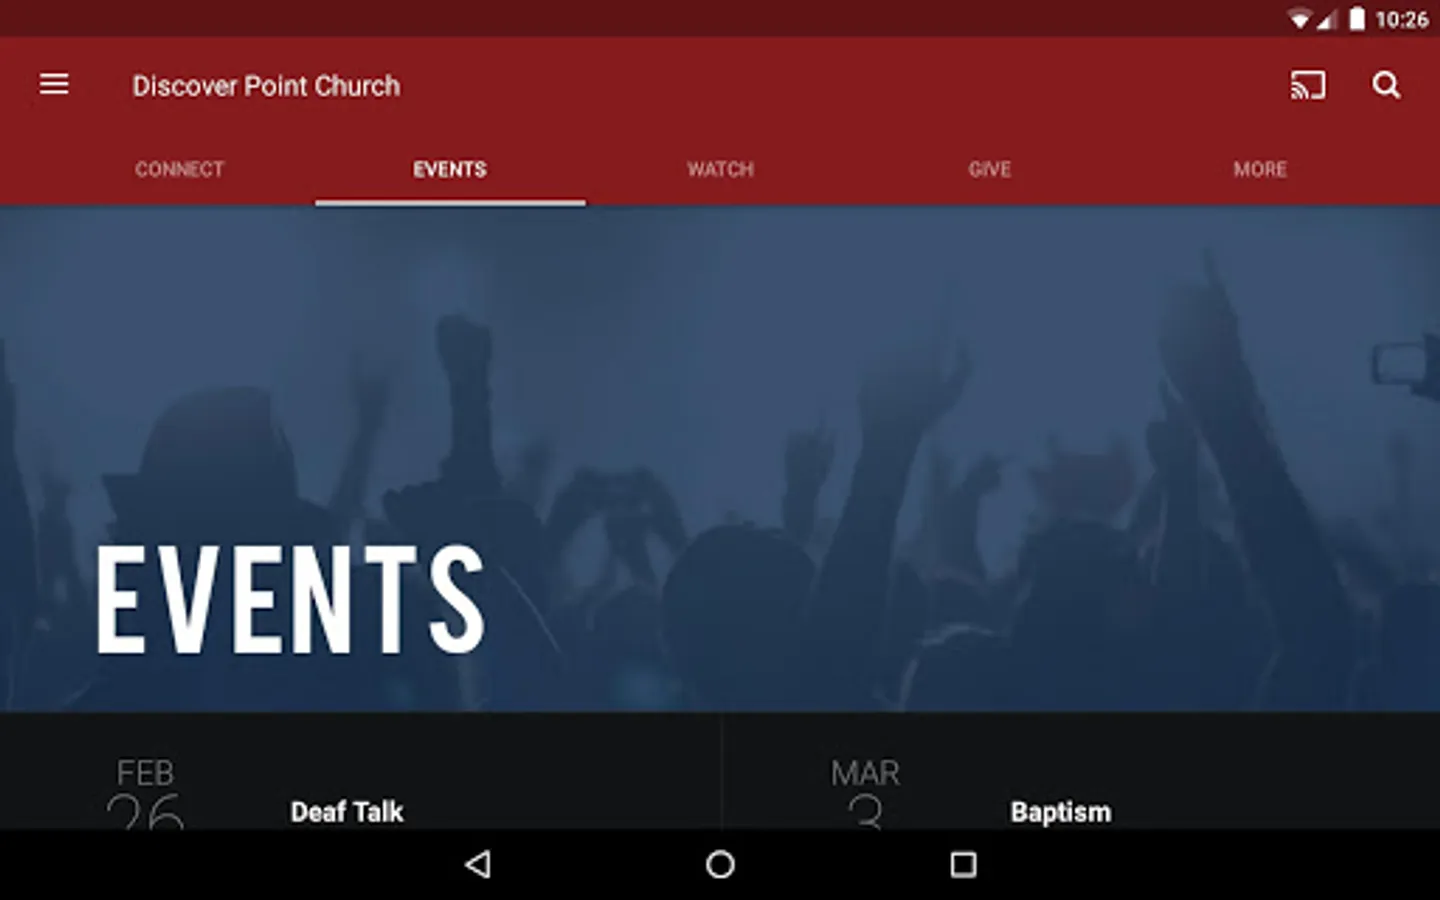Open the Baptism event
The image size is (1440, 900).
pos(1060,812)
